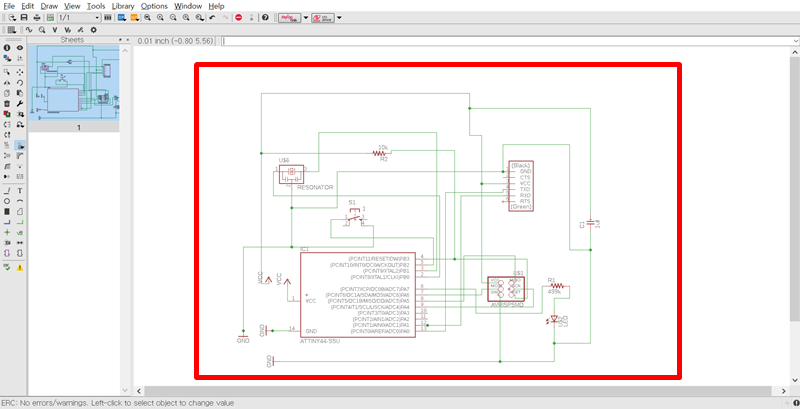The image size is (800, 409).
Task: Select the Rotate tool
Action: [20, 83]
